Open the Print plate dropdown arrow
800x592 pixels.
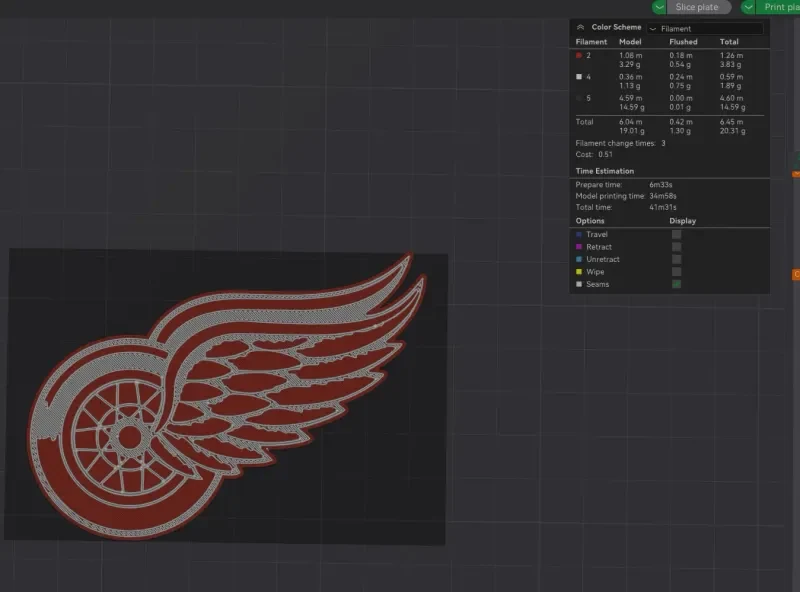point(748,7)
